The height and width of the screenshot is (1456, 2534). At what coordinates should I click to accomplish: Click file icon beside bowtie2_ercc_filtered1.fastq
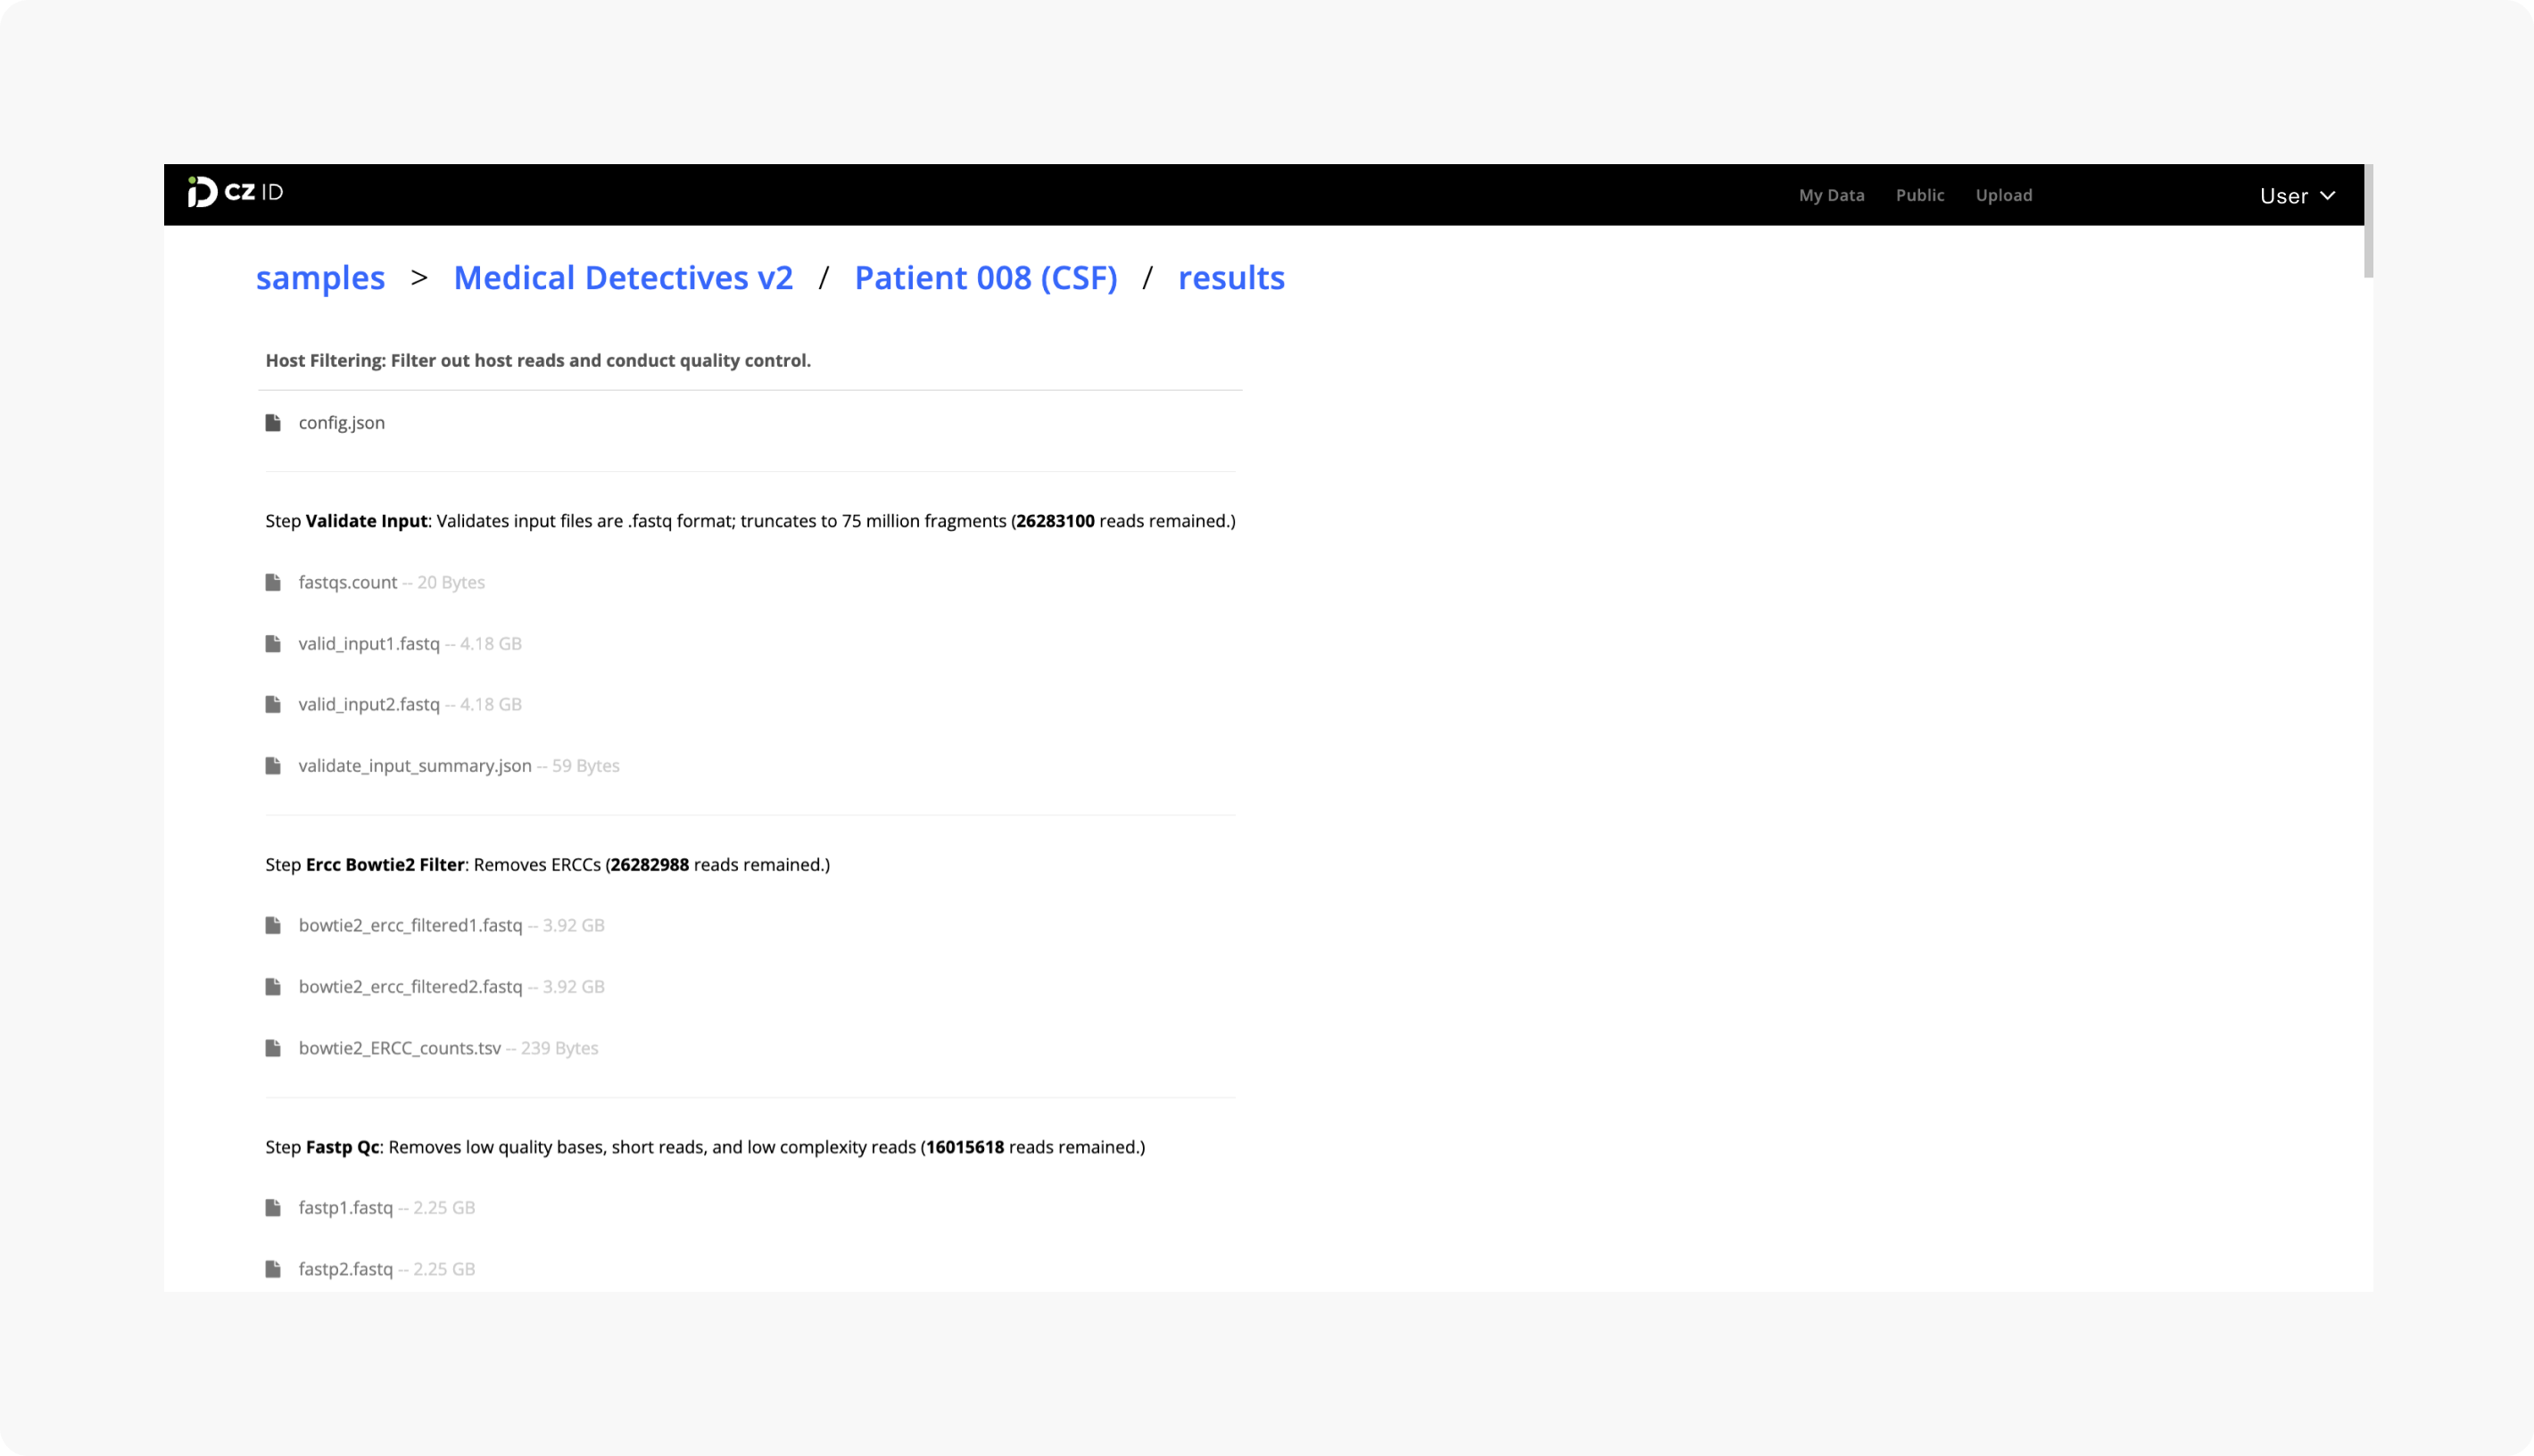(273, 926)
